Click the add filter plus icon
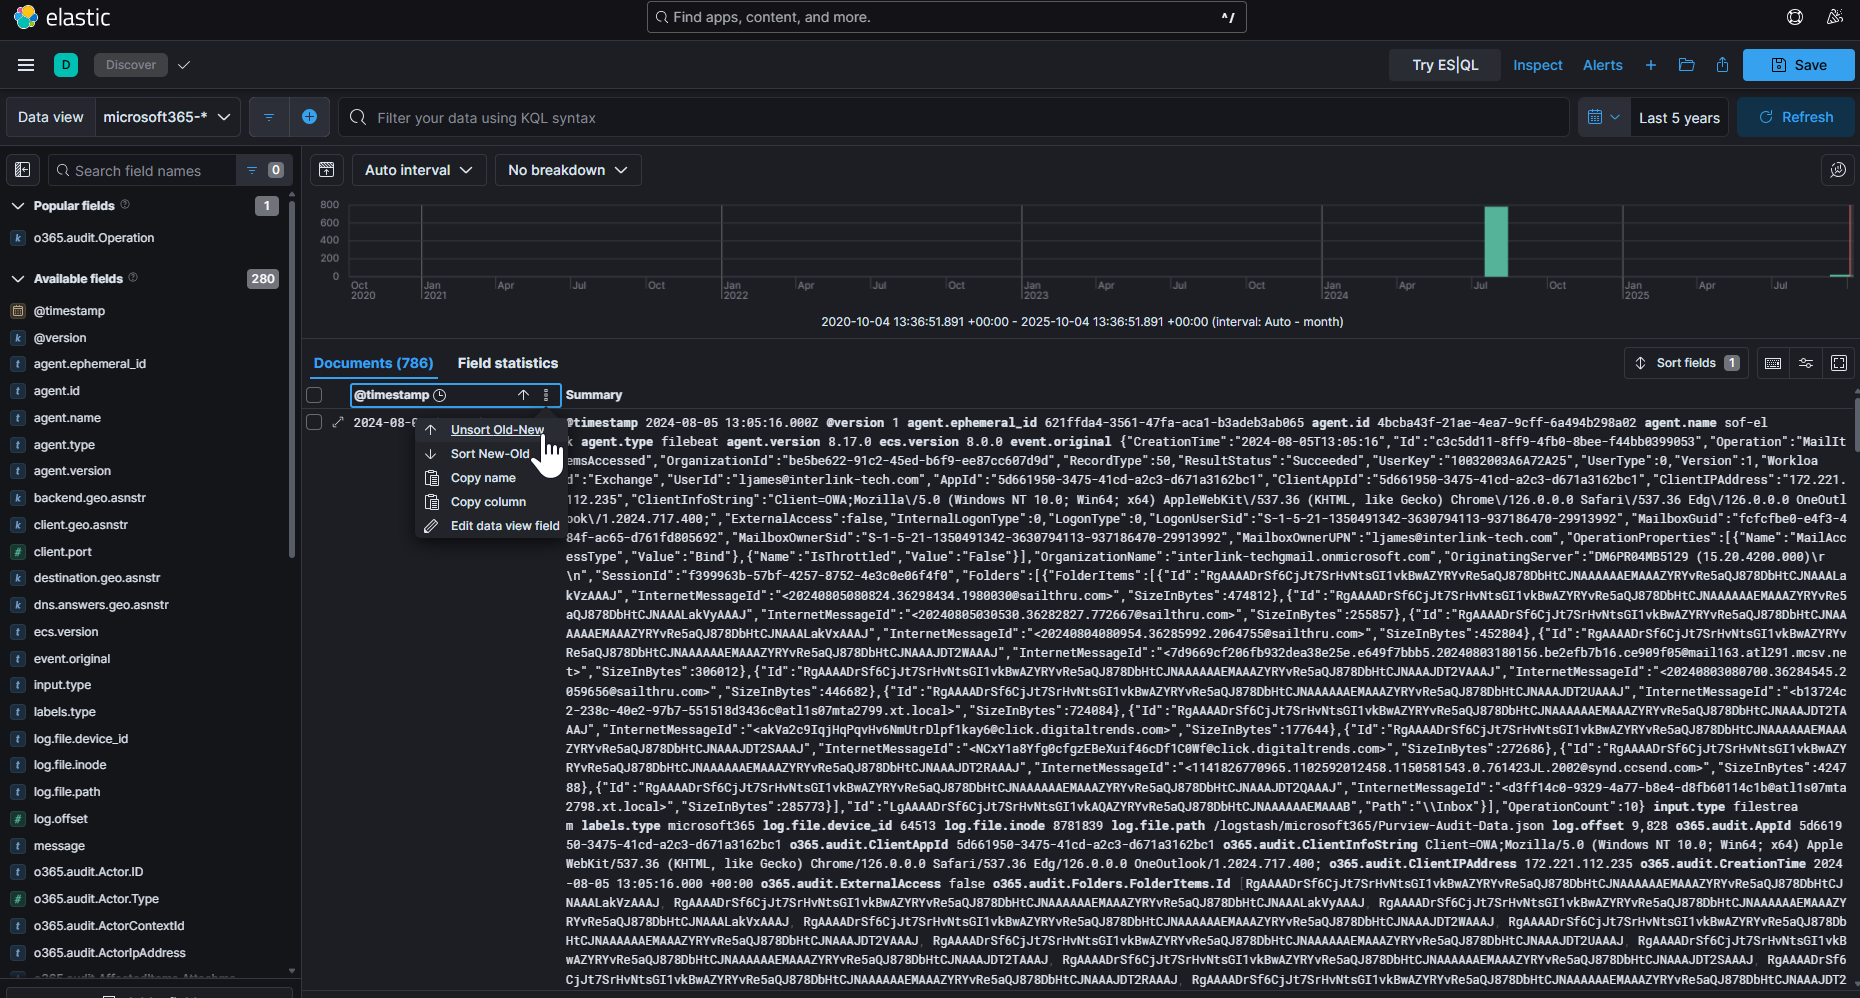The image size is (1860, 998). (x=309, y=117)
